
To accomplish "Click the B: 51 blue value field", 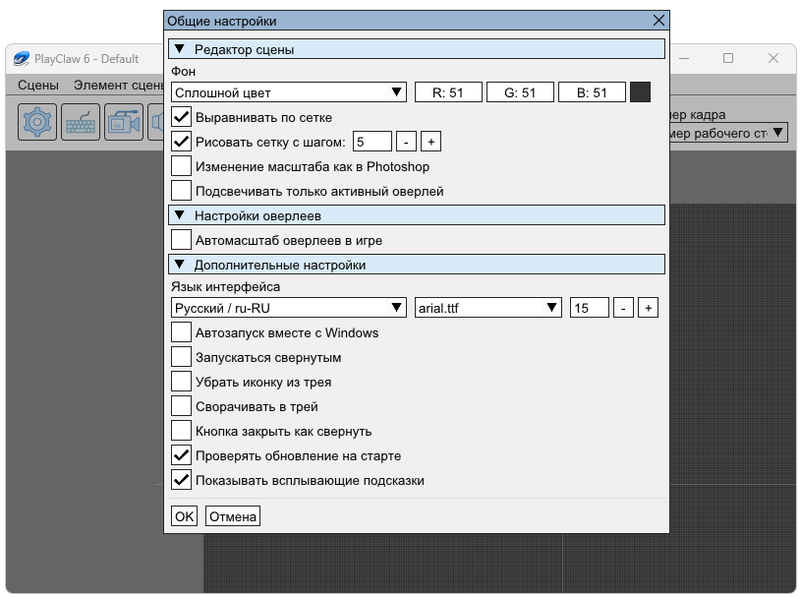I will tap(592, 92).
